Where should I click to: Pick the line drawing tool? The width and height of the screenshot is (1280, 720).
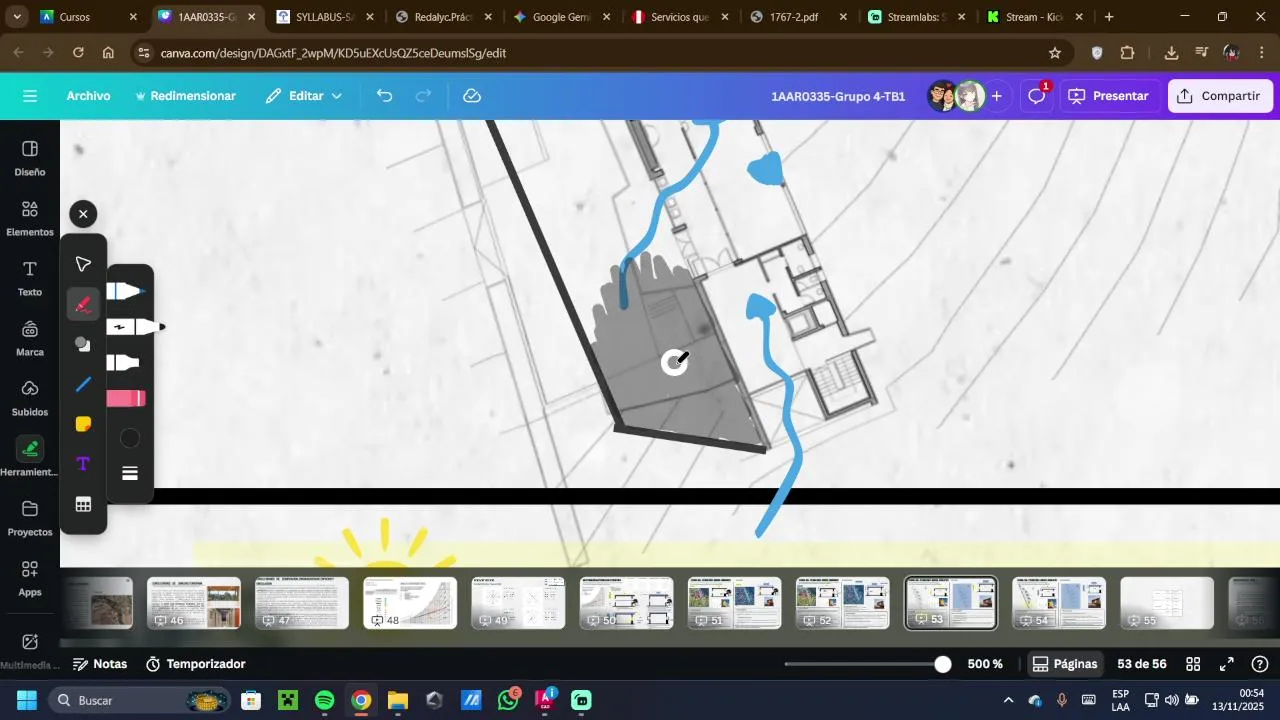pos(83,385)
